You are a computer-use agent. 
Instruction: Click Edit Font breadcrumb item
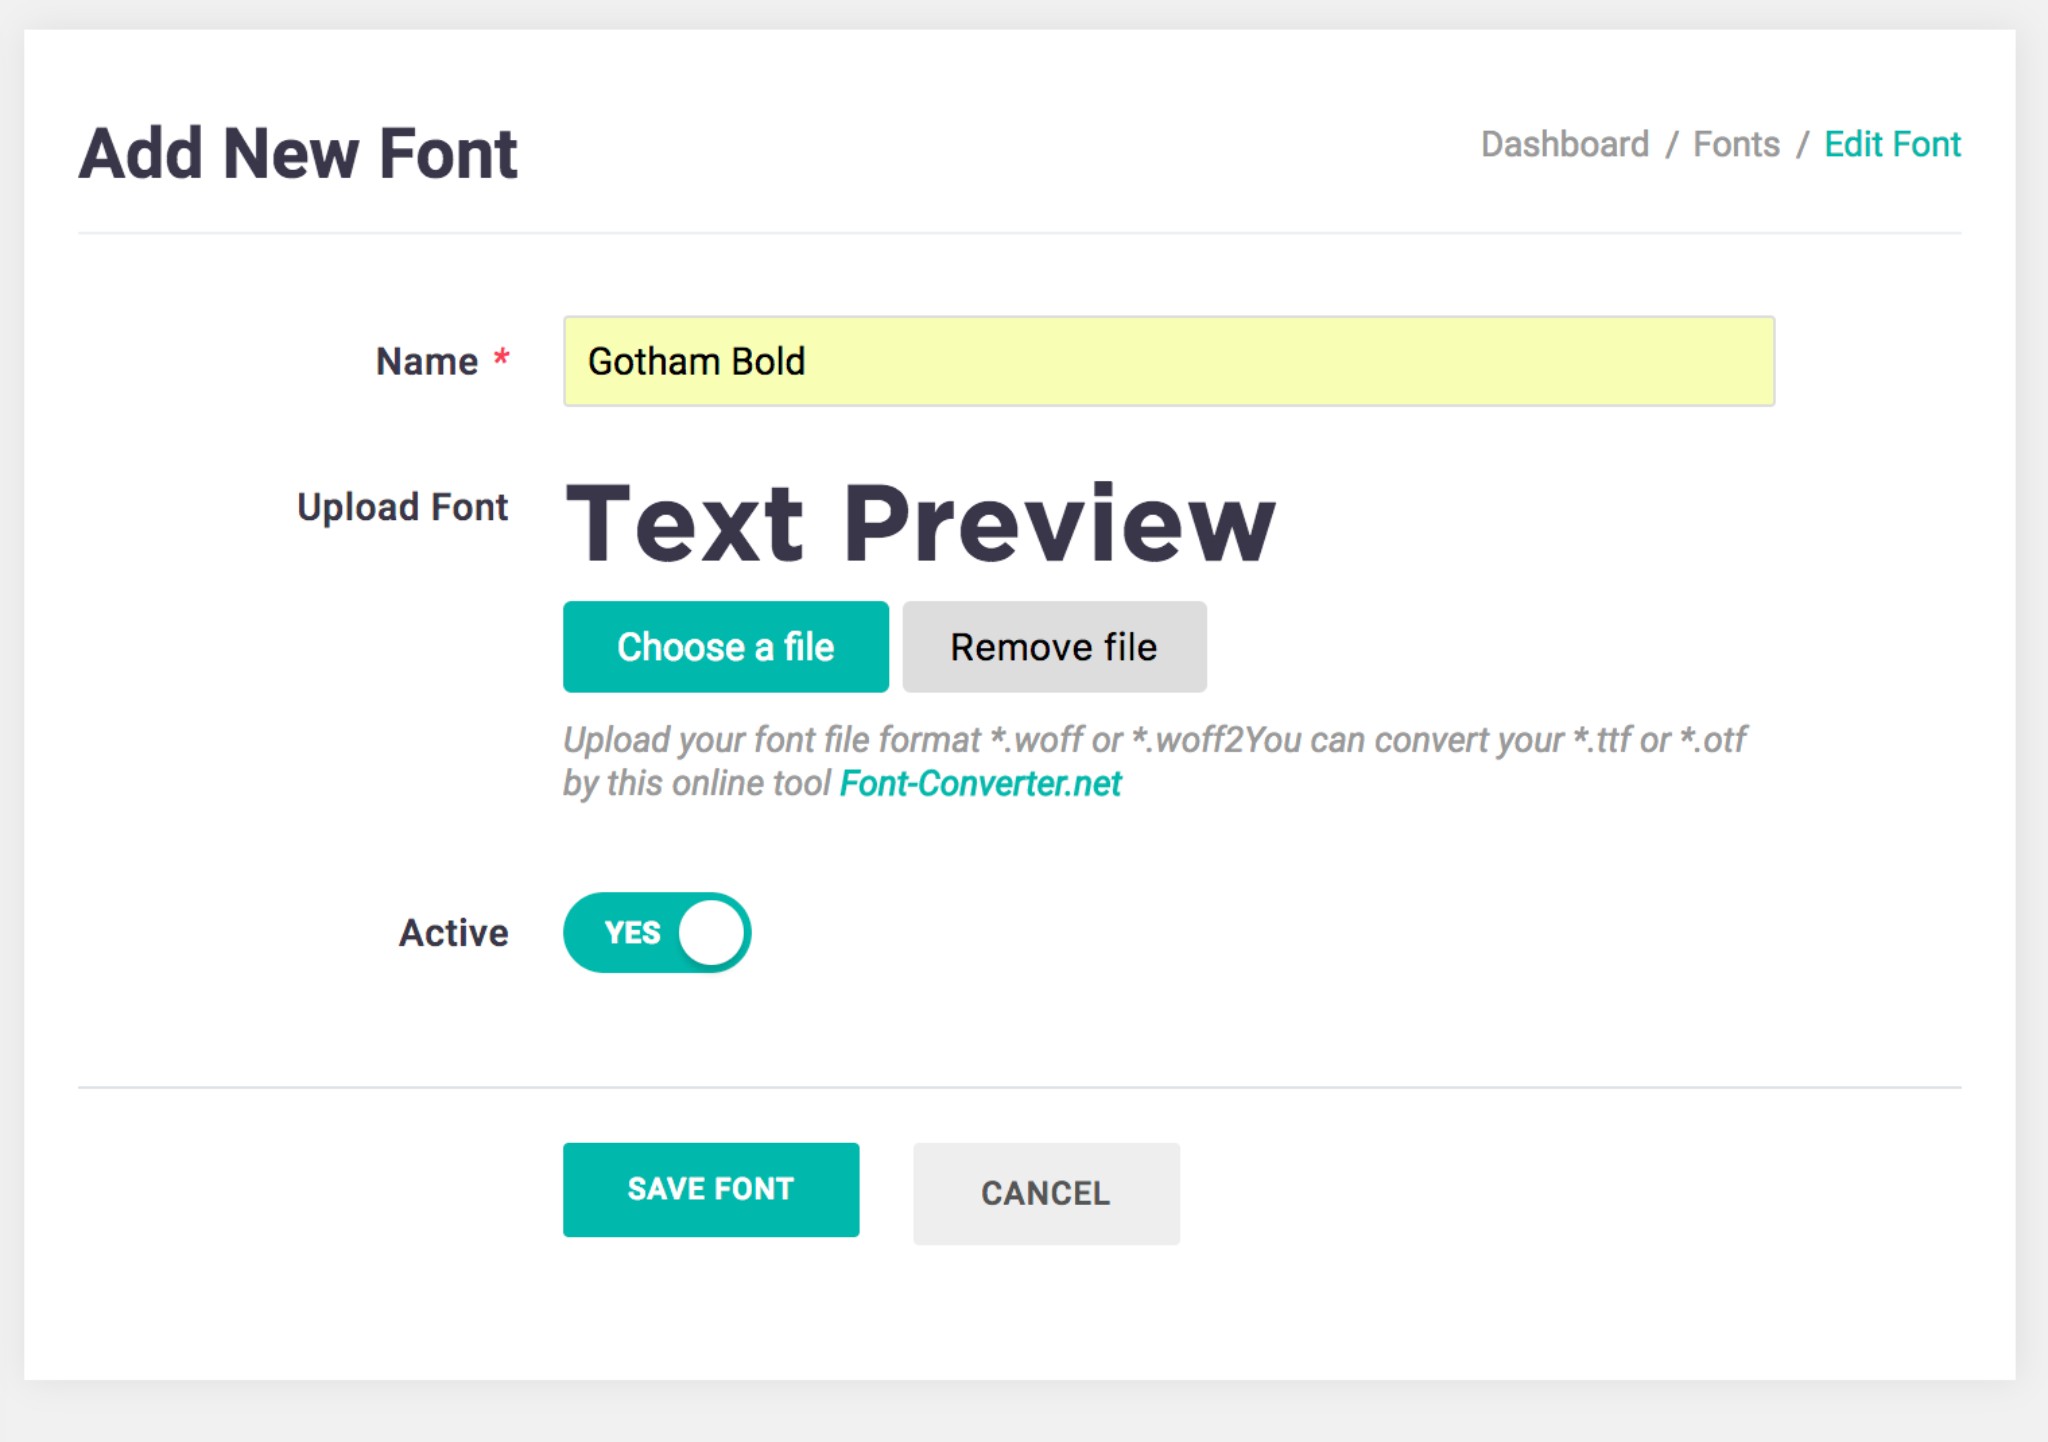click(x=1891, y=145)
